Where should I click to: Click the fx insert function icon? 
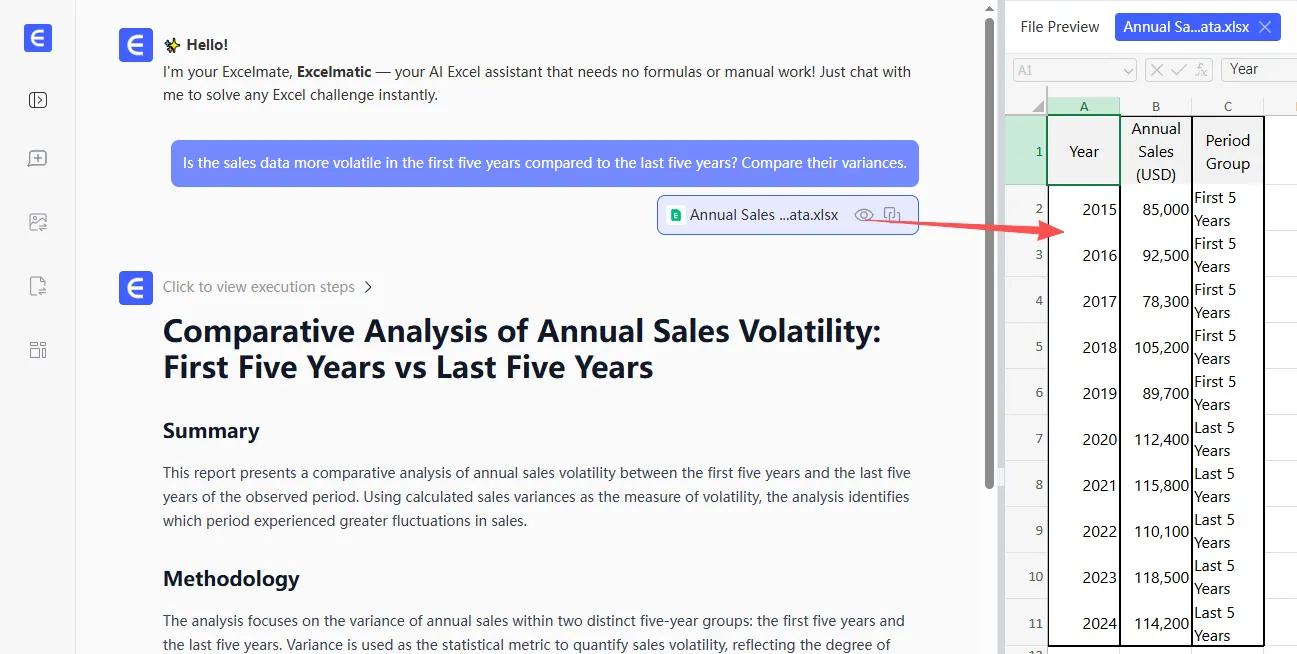(x=1200, y=69)
